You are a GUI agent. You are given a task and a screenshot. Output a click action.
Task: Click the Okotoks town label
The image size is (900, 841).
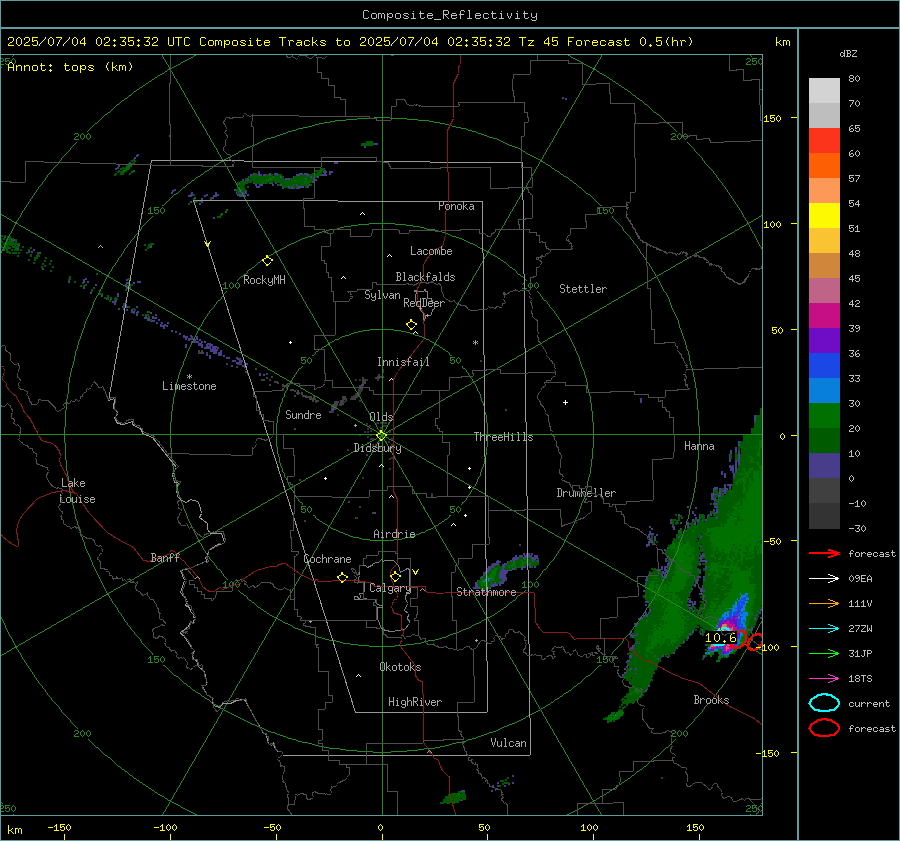coord(400,667)
